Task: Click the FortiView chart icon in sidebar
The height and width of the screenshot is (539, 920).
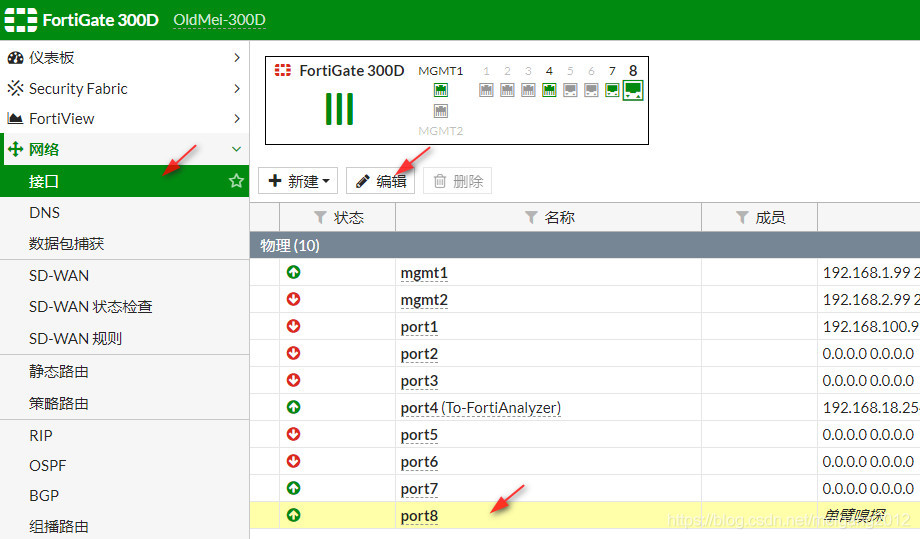Action: click(x=15, y=118)
